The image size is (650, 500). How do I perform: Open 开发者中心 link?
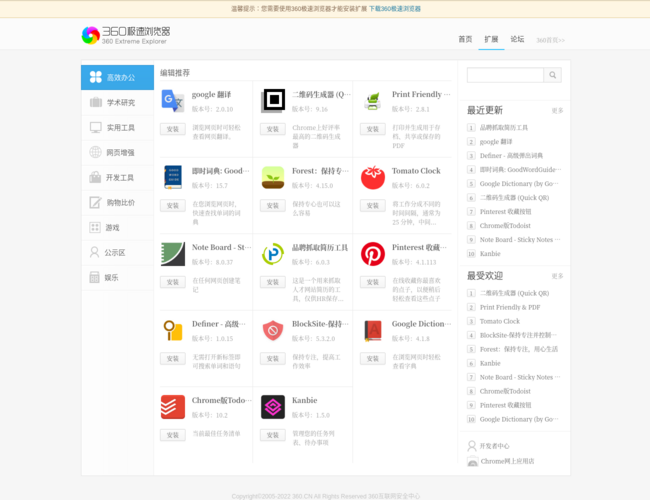coord(495,446)
